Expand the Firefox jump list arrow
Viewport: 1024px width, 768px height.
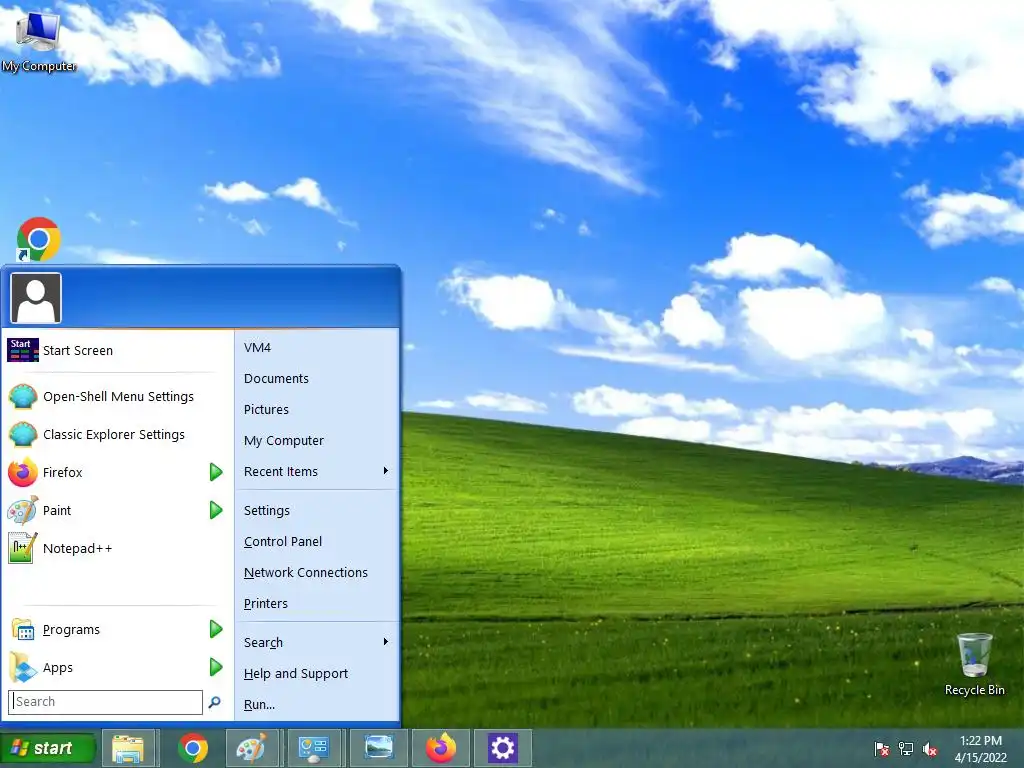(216, 472)
